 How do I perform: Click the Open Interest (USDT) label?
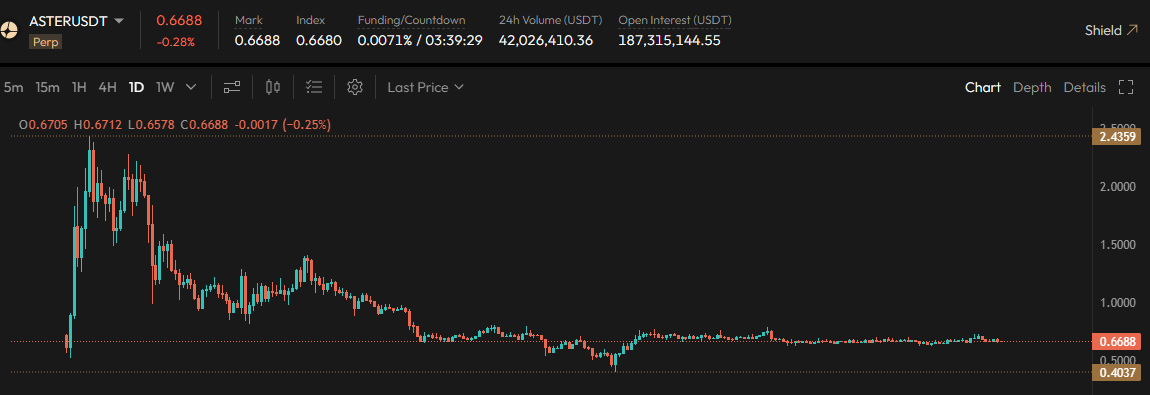pos(675,20)
